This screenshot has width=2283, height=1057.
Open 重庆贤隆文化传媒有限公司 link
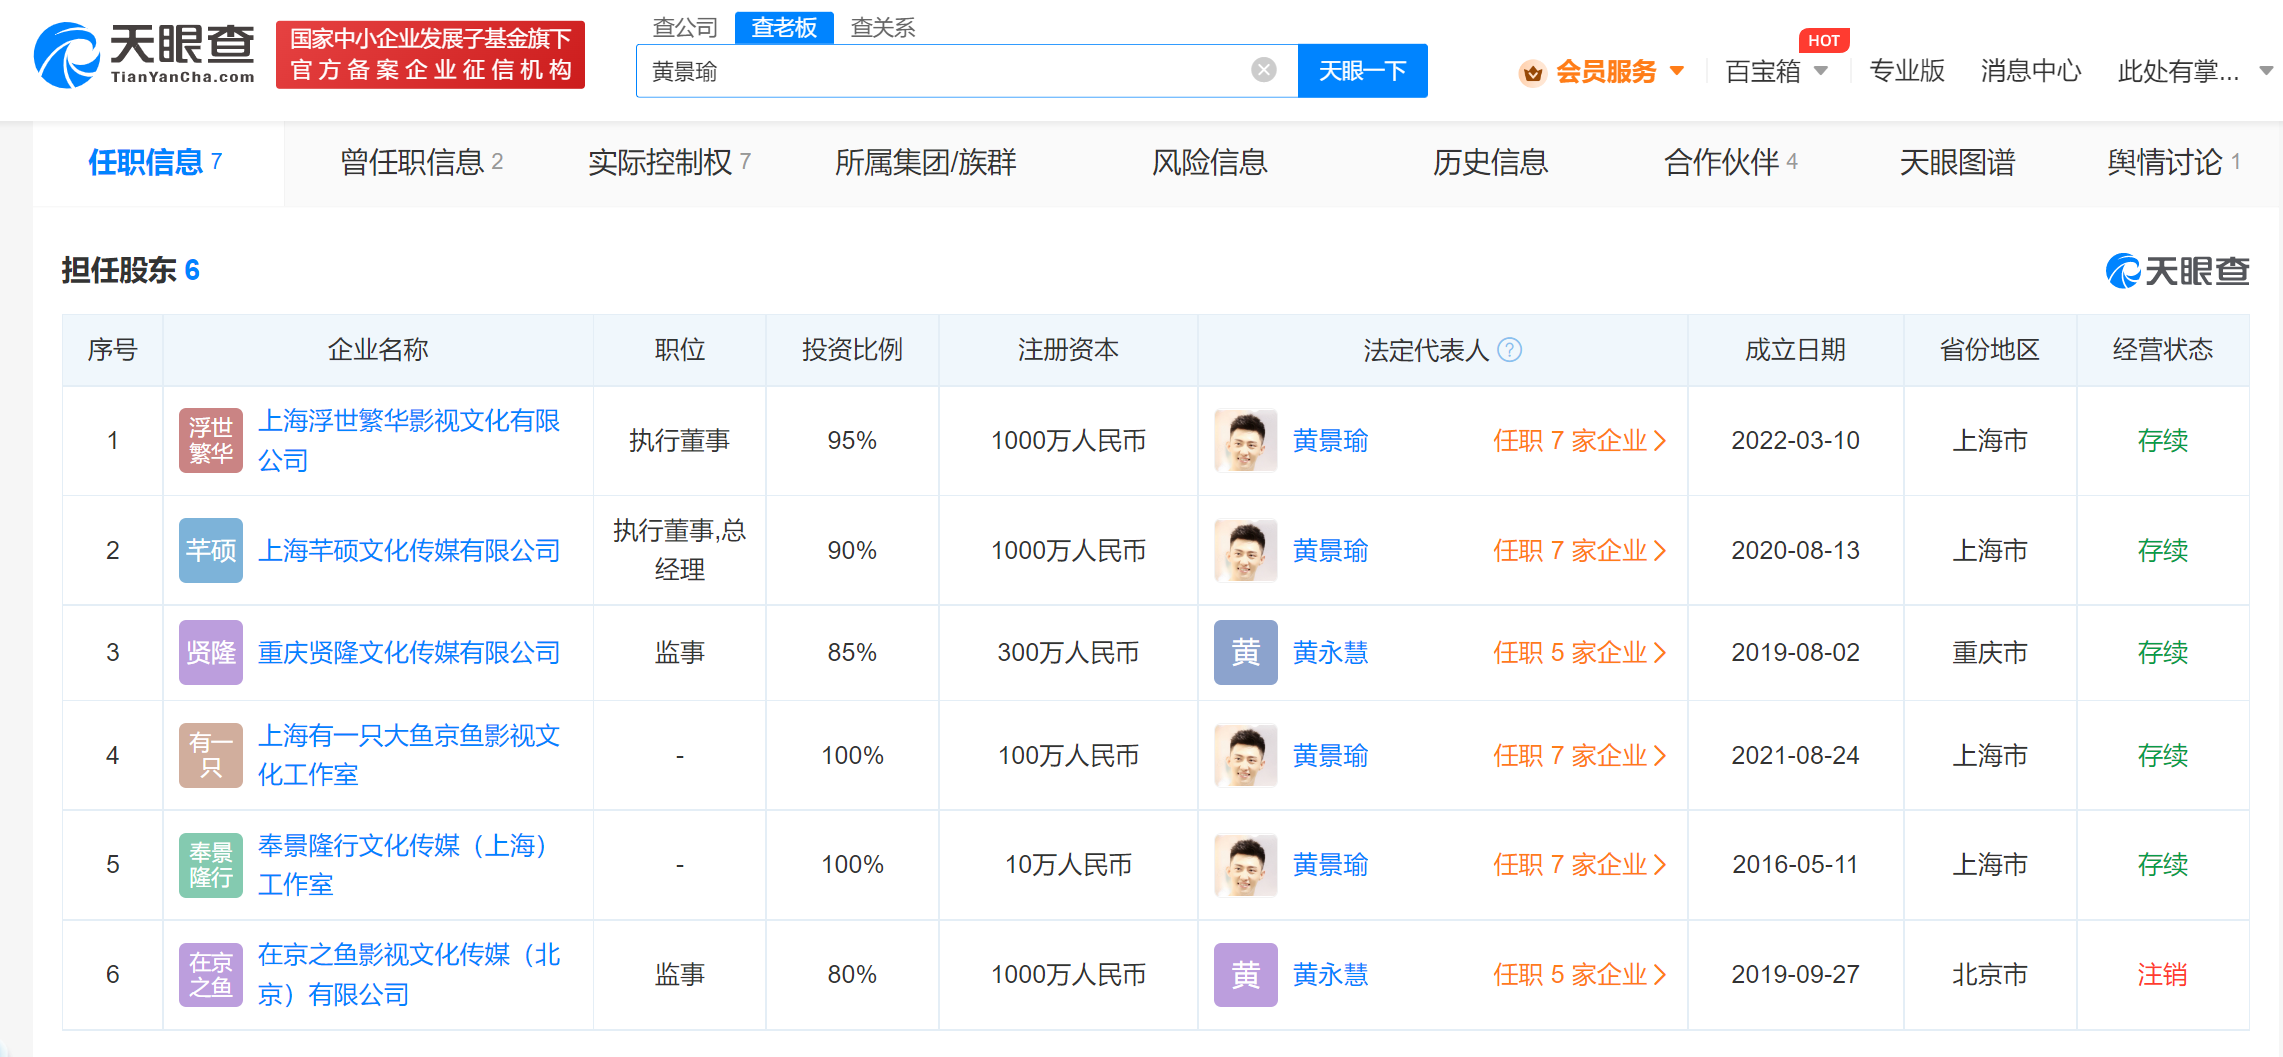pos(409,652)
